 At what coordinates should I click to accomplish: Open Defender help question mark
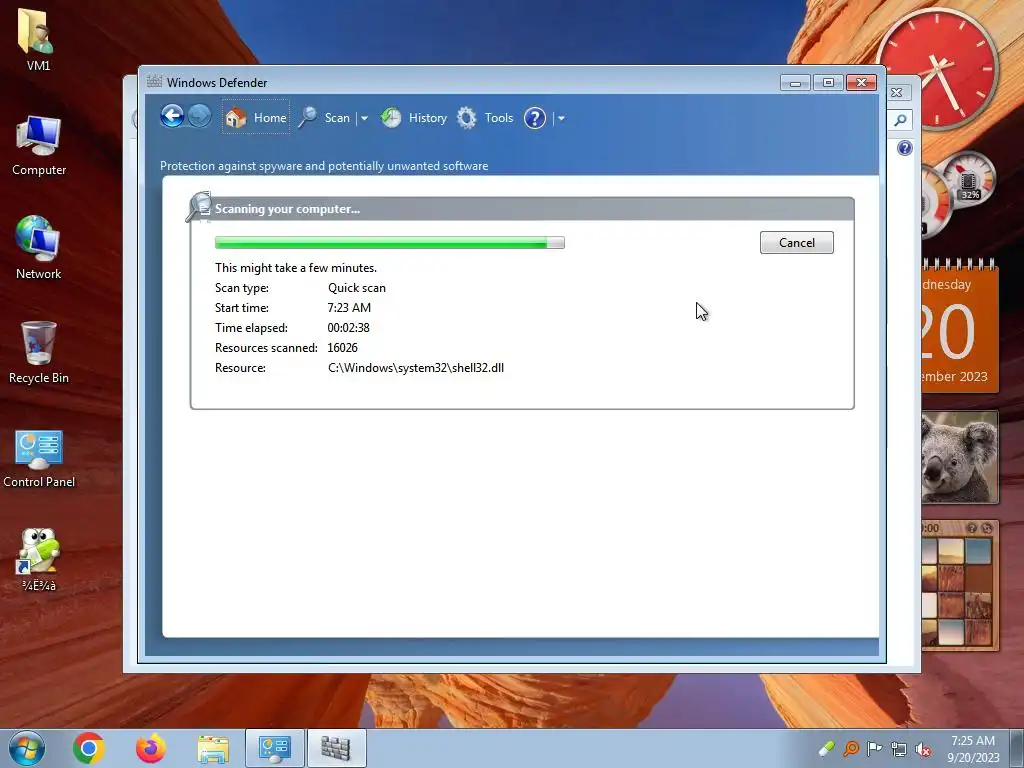click(x=534, y=118)
